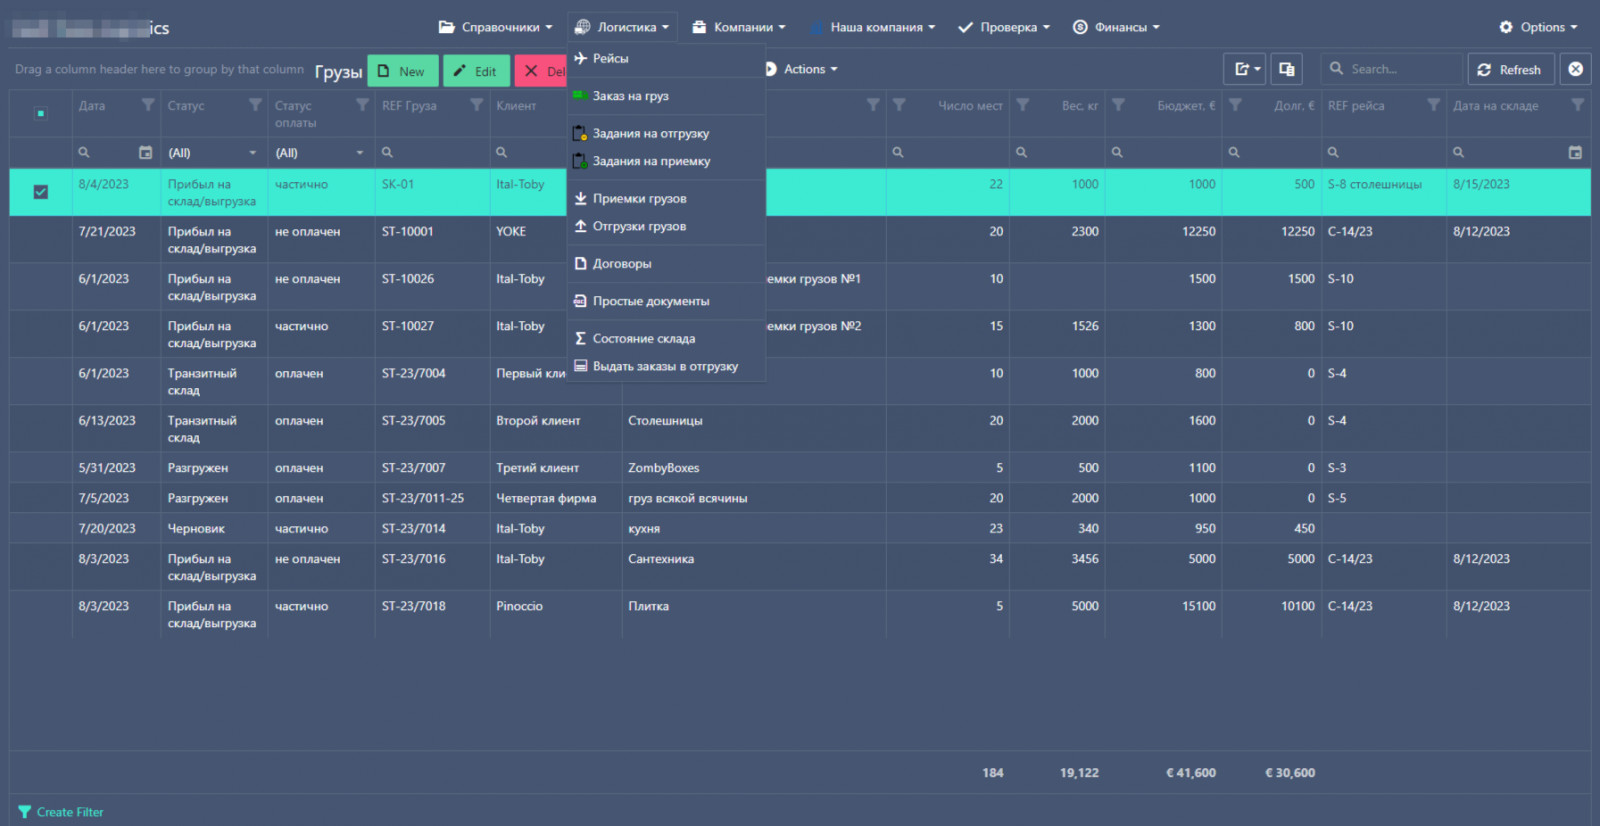Viewport: 1600px width, 826px height.
Task: Focus the Search input field
Action: tap(1391, 69)
